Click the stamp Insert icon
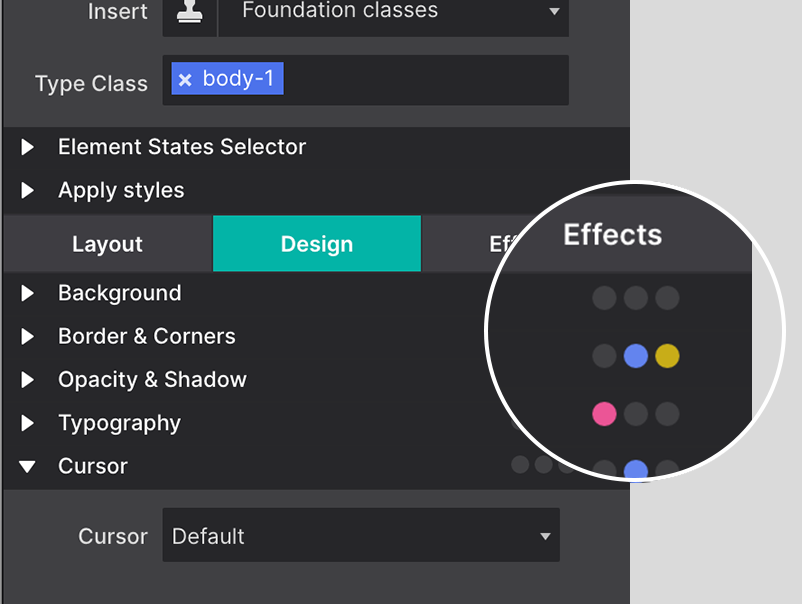This screenshot has width=802, height=604. [189, 12]
